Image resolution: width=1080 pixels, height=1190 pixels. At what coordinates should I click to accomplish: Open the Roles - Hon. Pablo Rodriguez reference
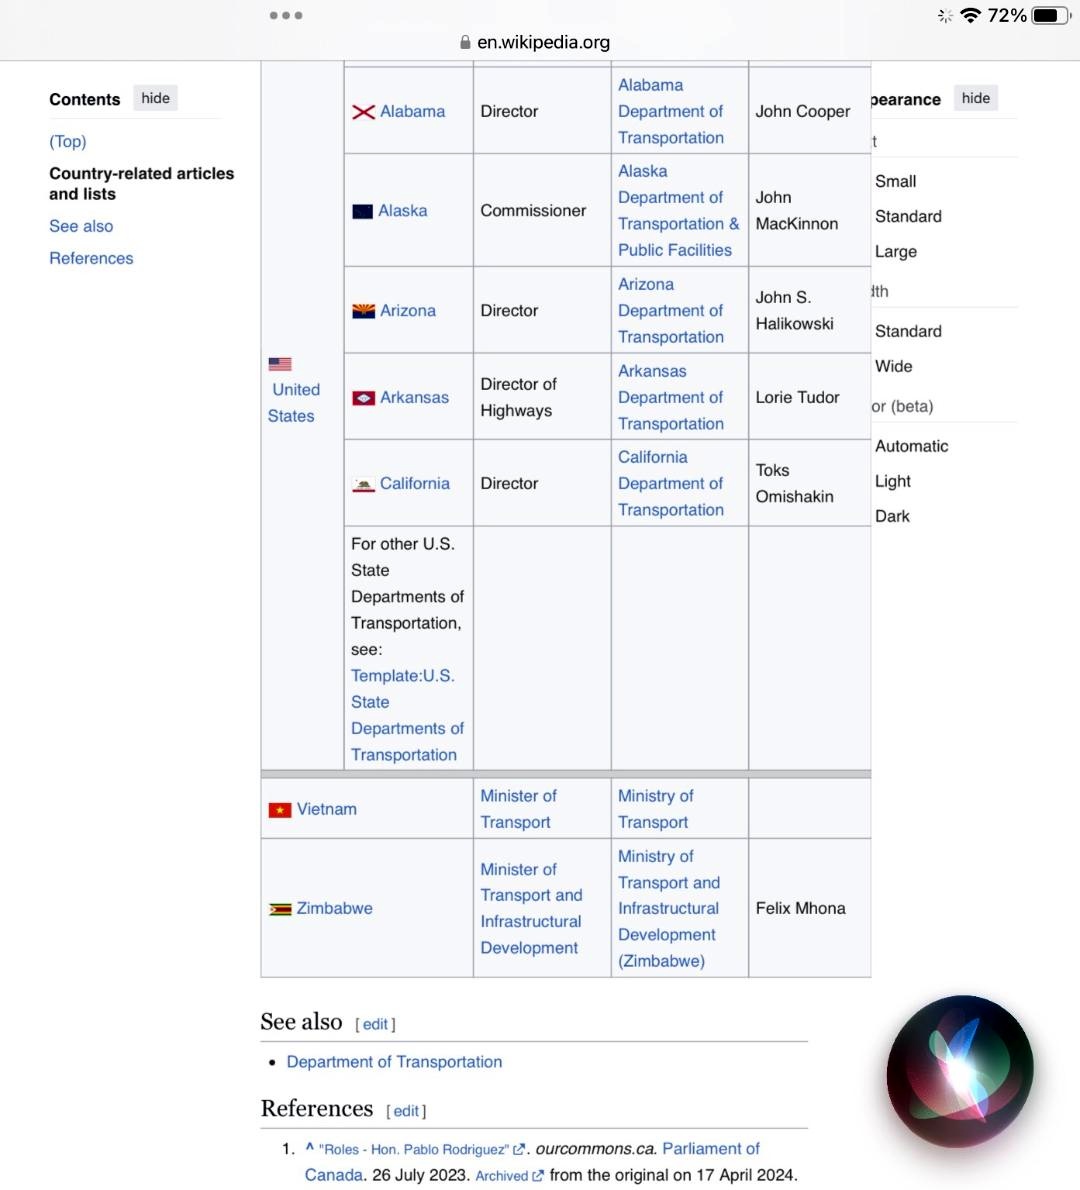414,1150
